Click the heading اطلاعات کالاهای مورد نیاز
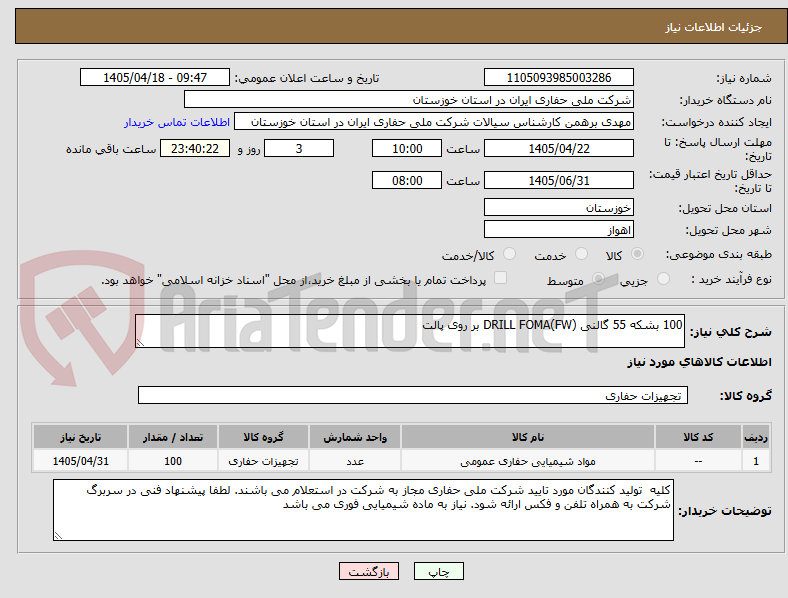This screenshot has width=788, height=598. click(699, 362)
